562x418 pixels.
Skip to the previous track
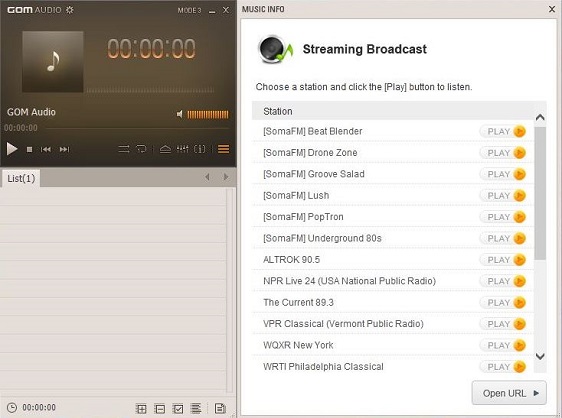click(46, 149)
